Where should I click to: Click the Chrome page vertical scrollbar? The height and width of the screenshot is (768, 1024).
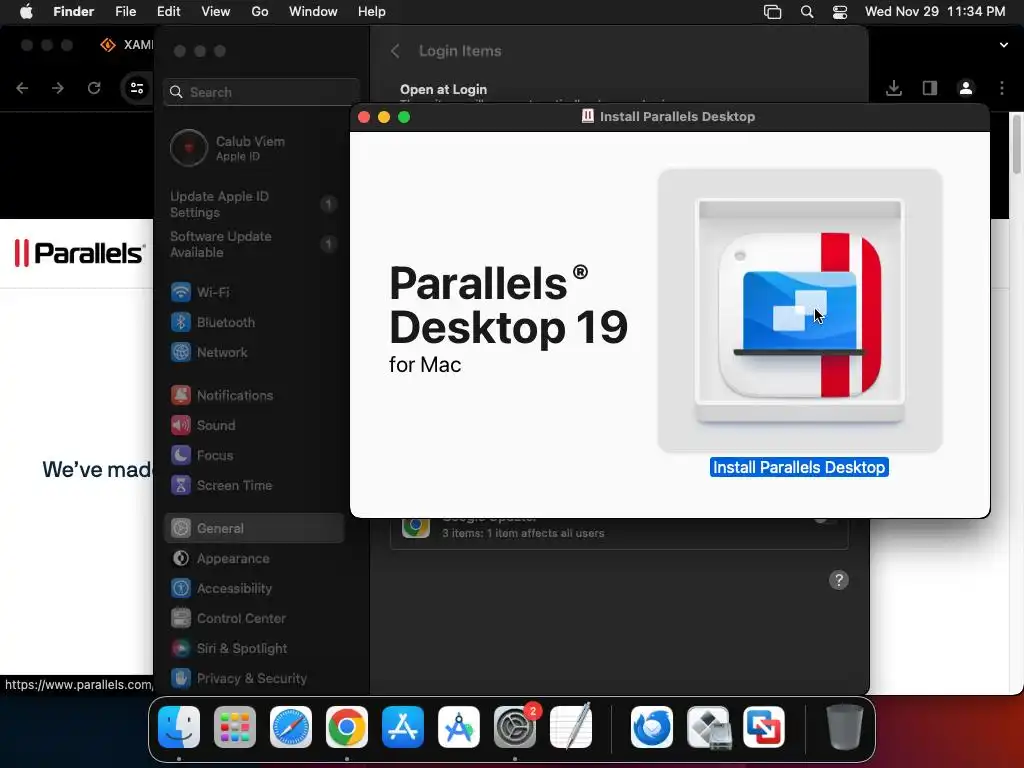1017,144
